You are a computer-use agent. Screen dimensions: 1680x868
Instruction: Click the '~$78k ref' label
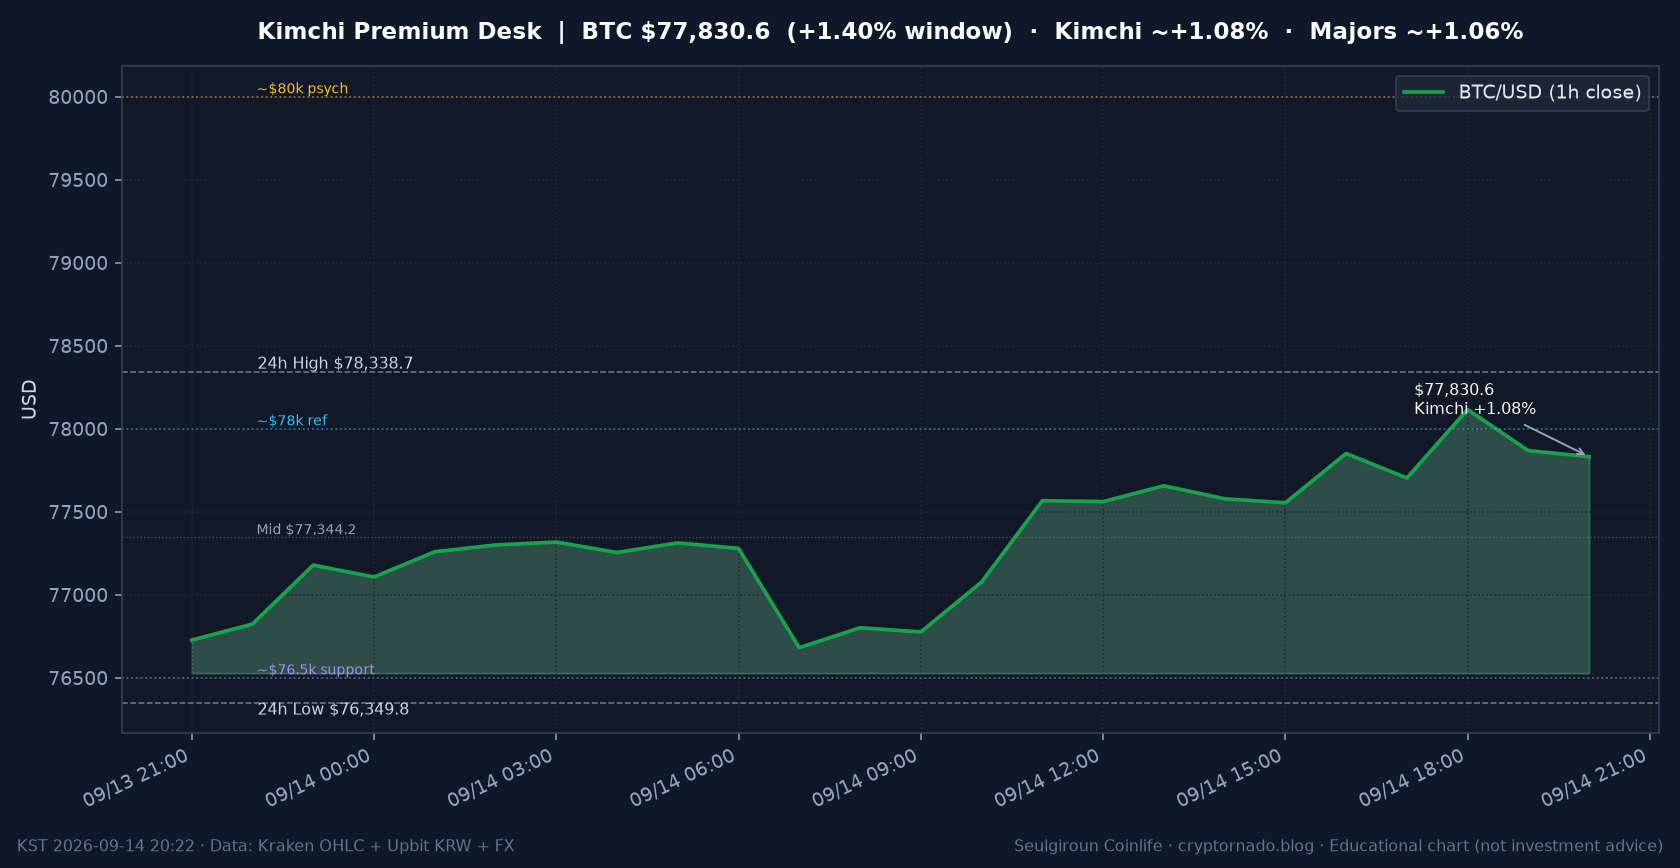292,420
